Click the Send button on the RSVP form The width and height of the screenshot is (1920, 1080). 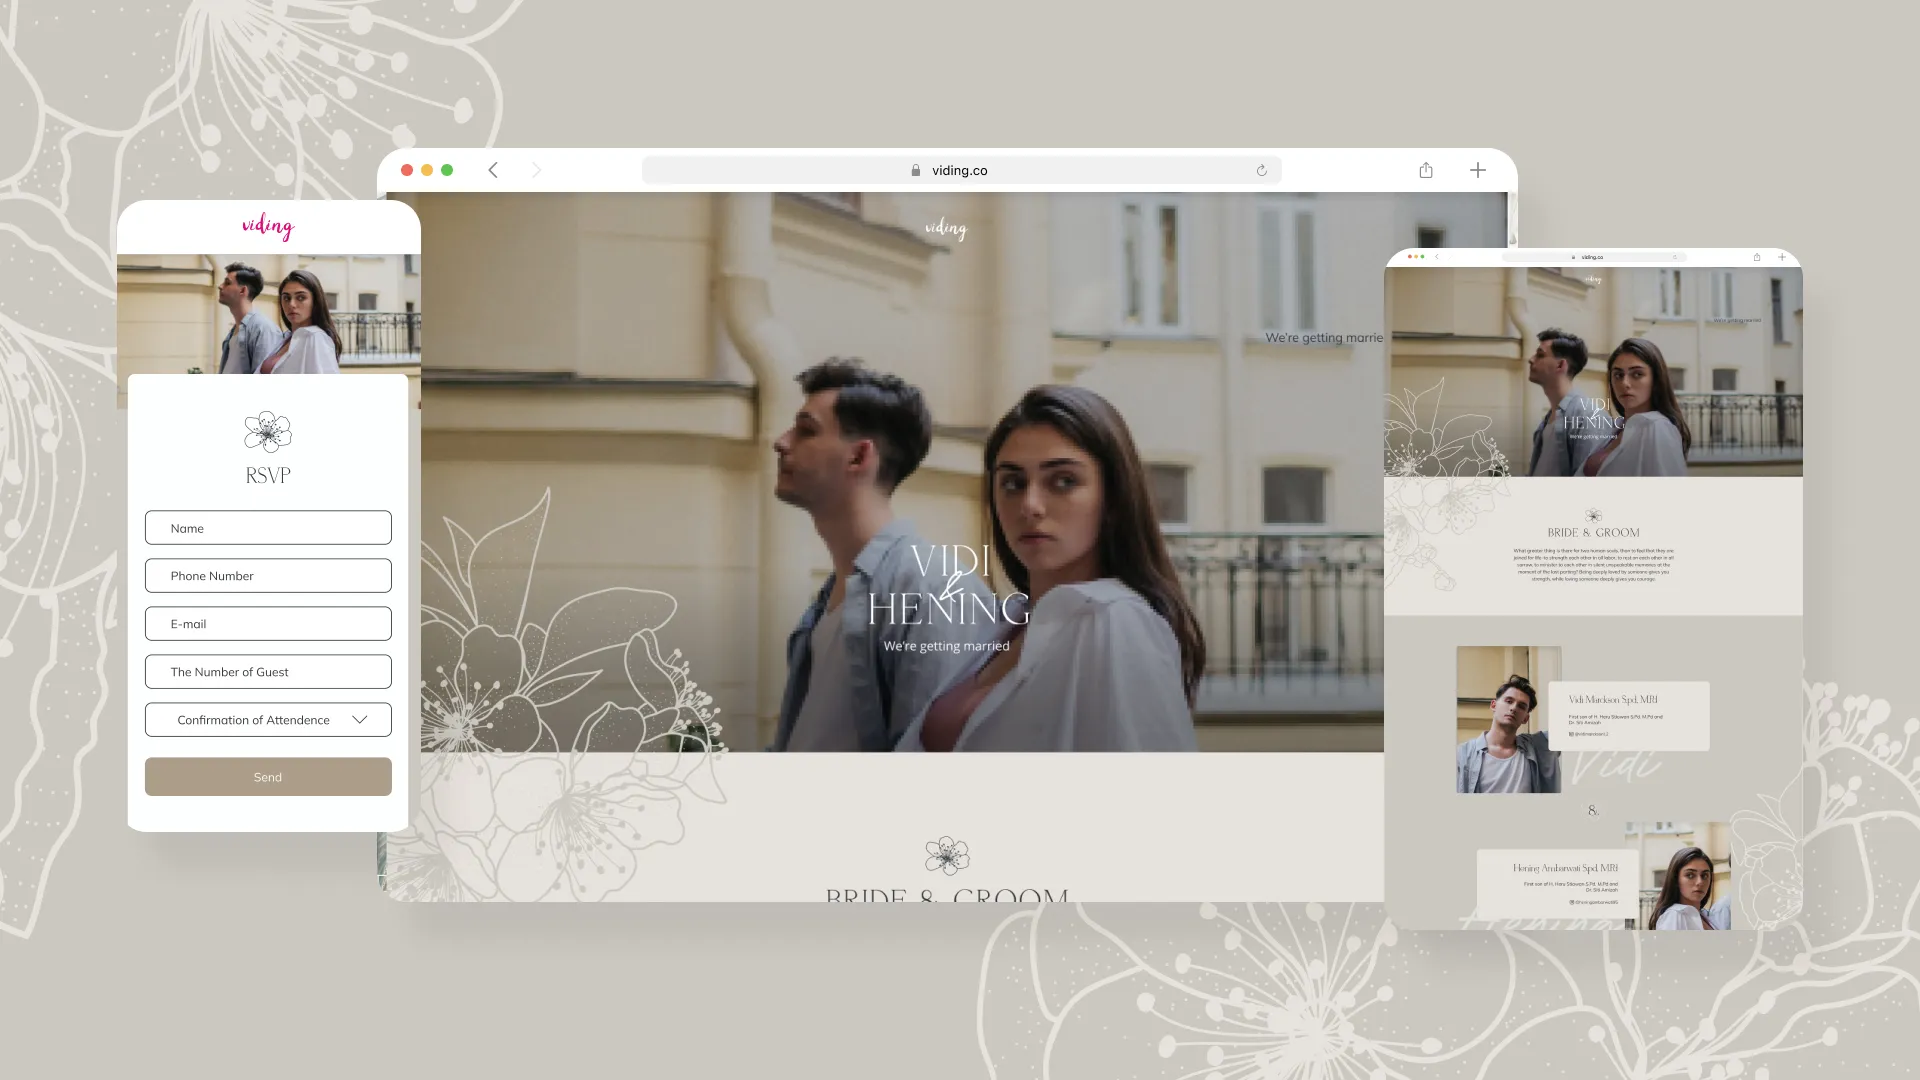tap(268, 776)
